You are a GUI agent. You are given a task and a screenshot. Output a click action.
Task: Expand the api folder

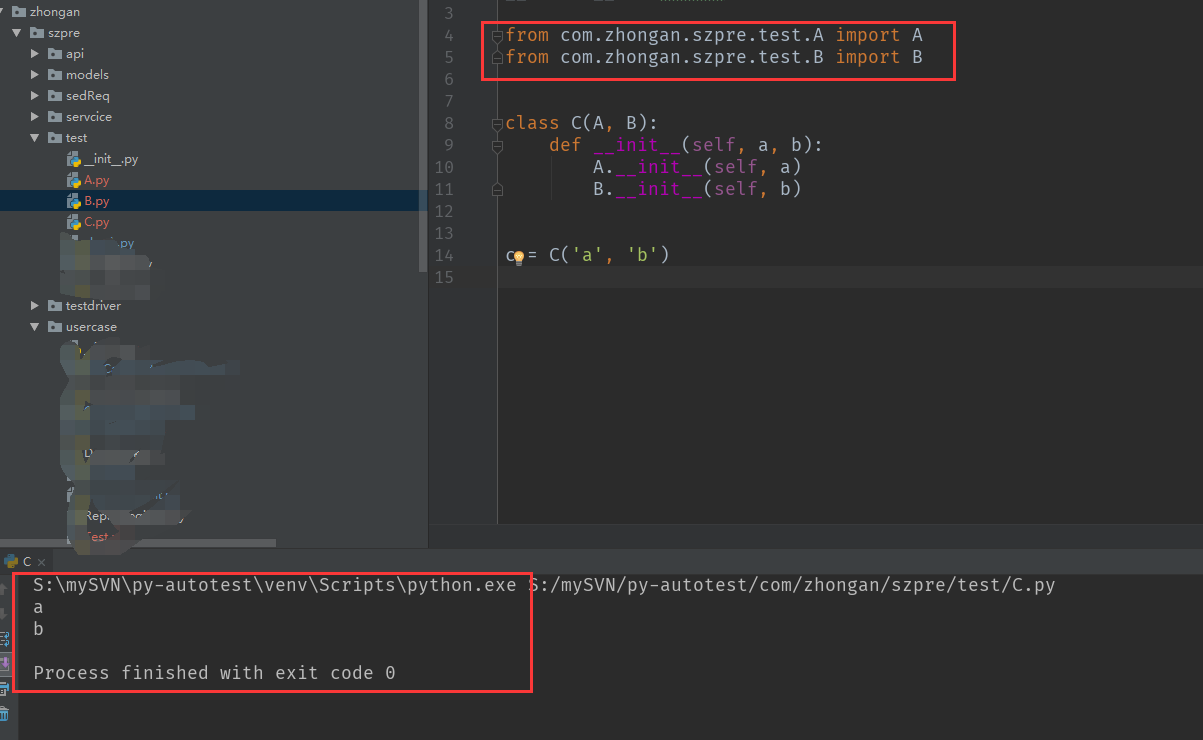click(x=35, y=54)
